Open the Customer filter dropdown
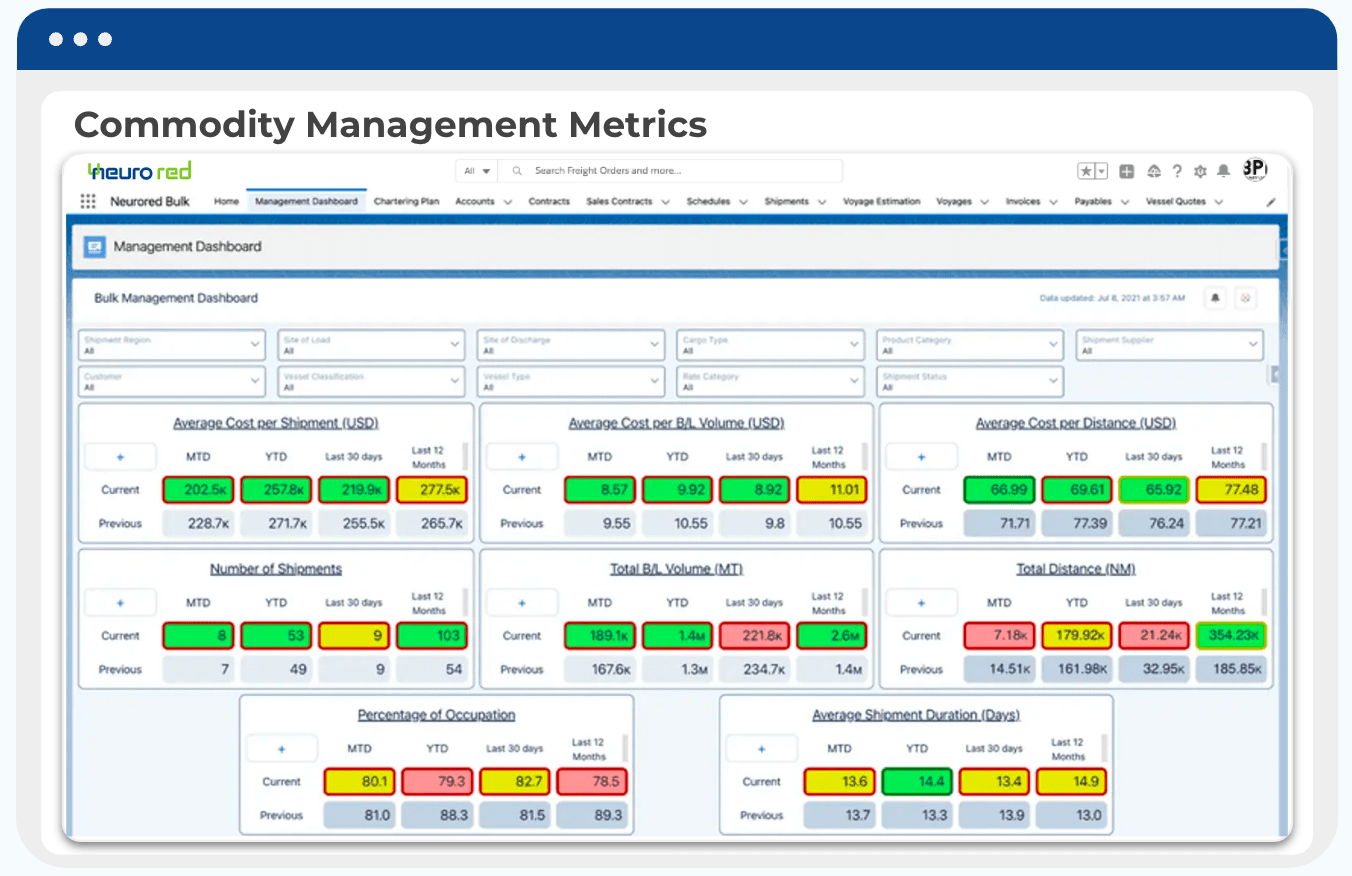The height and width of the screenshot is (876, 1352). click(171, 382)
